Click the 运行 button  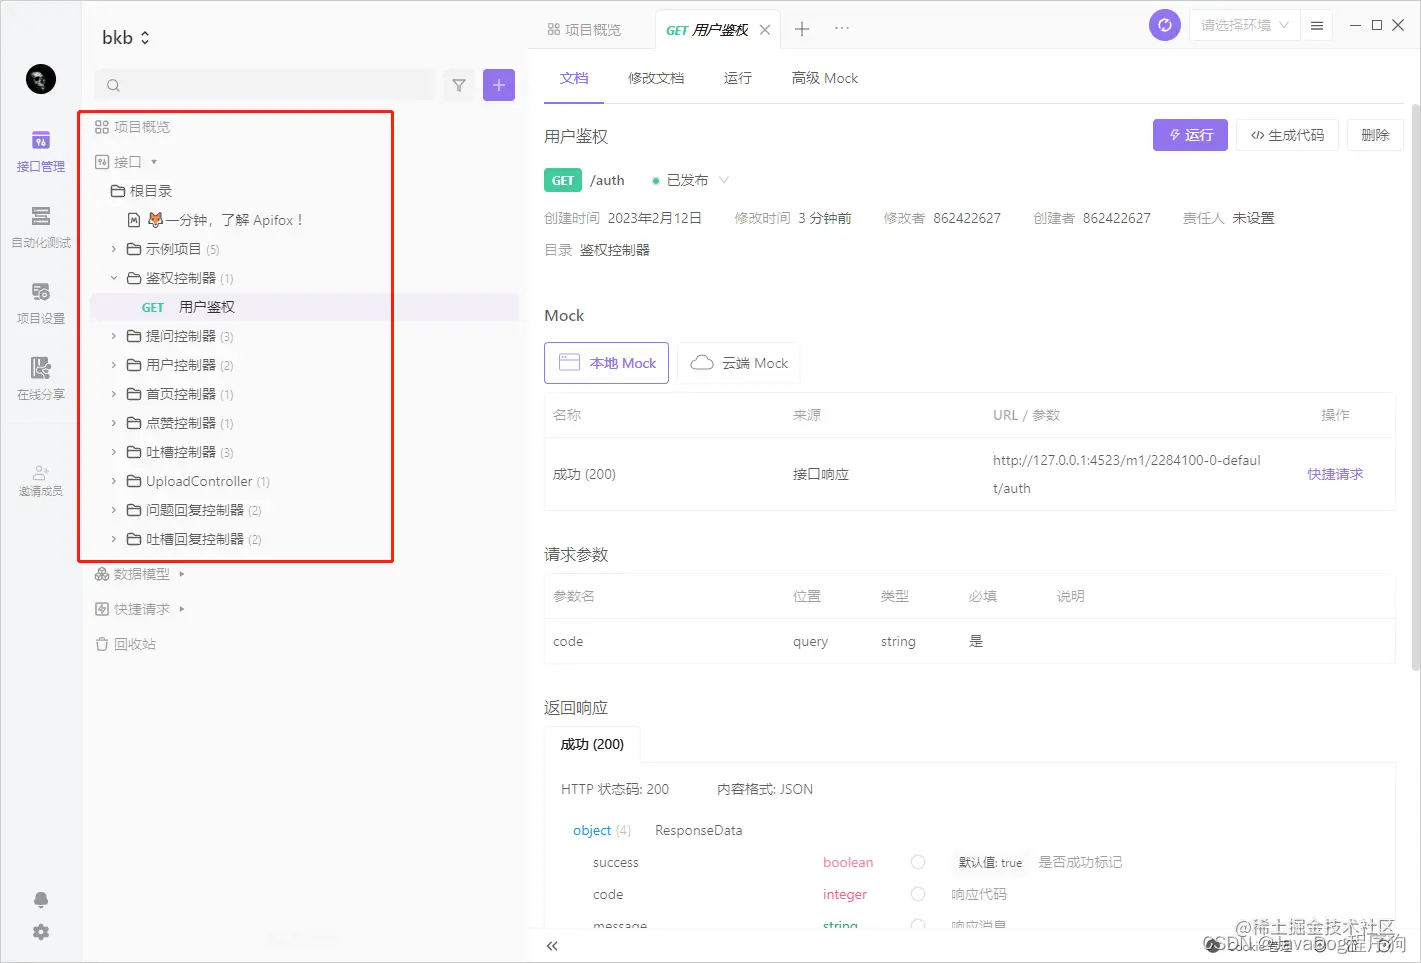point(1190,134)
